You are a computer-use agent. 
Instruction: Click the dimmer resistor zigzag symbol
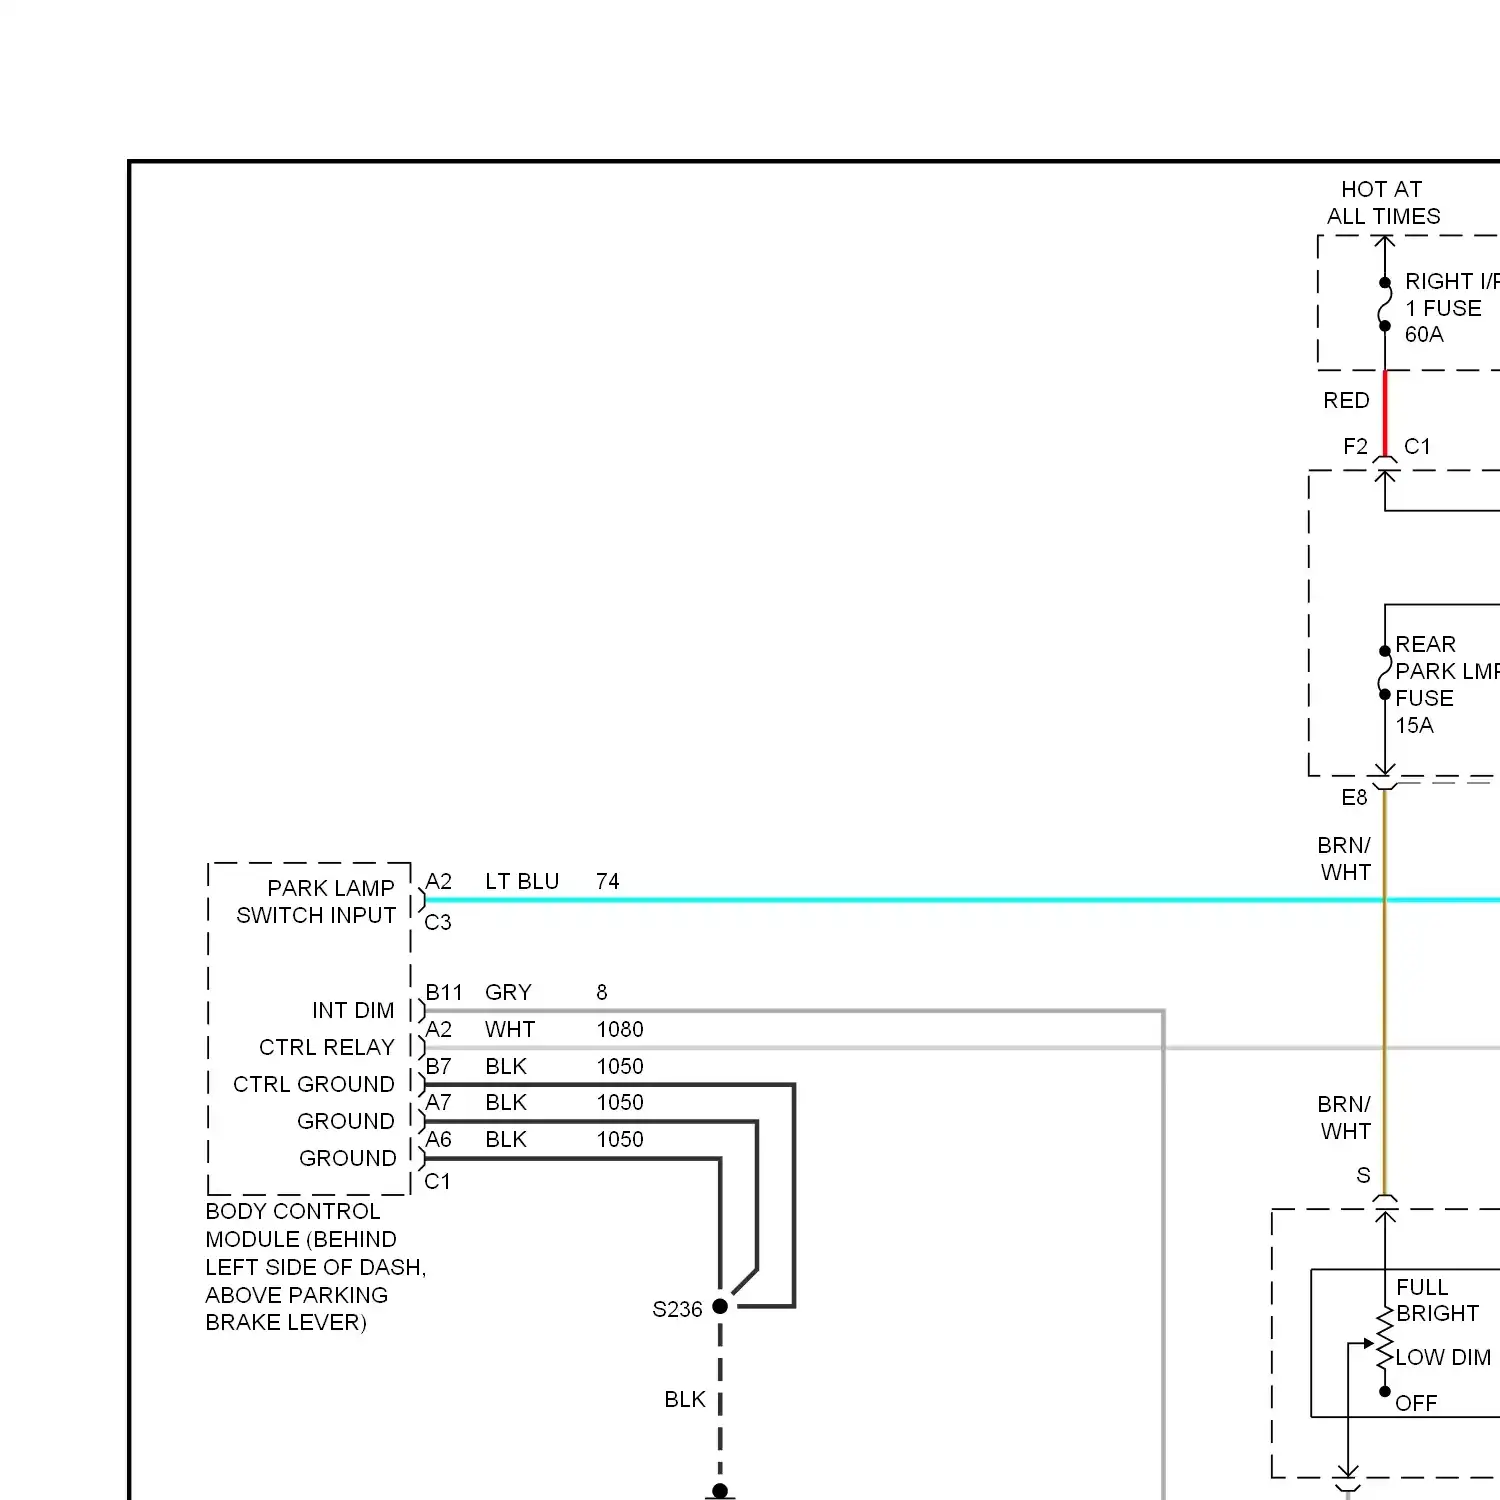(x=1385, y=1339)
